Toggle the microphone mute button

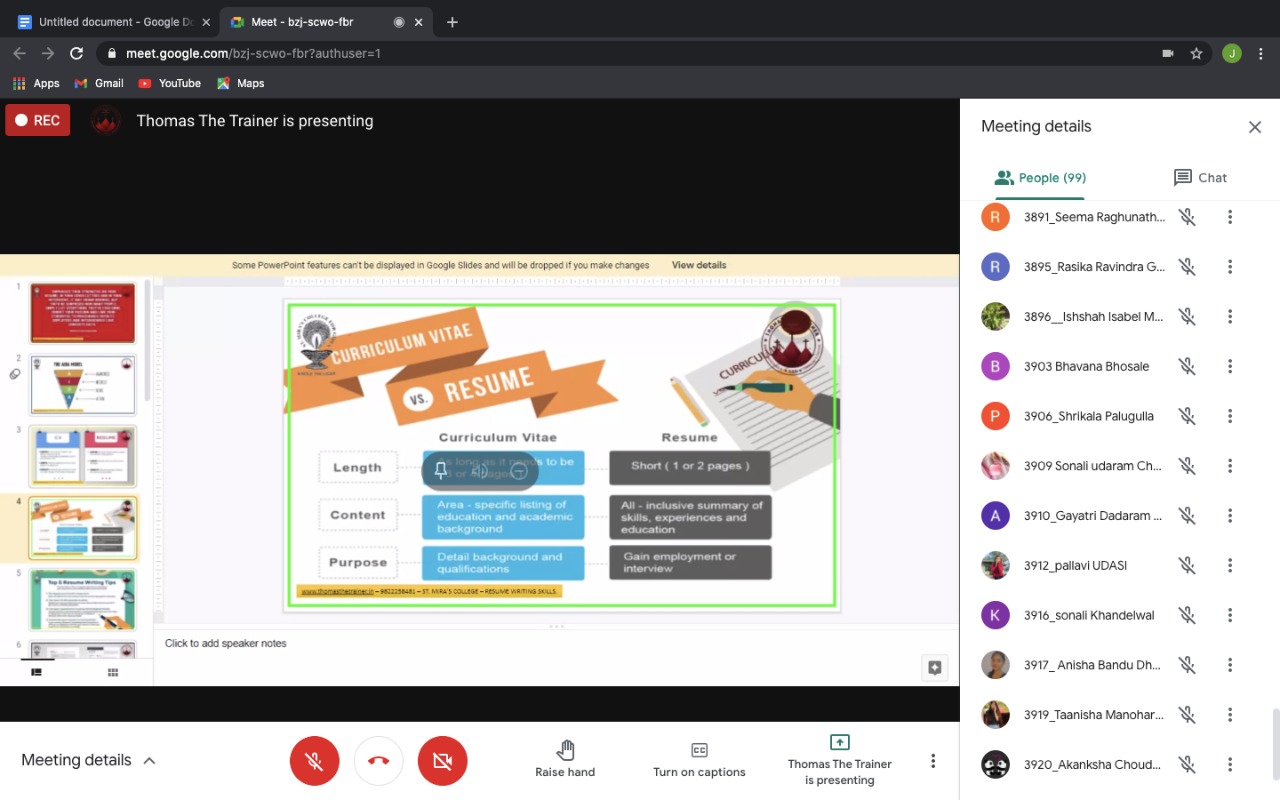[x=314, y=761]
